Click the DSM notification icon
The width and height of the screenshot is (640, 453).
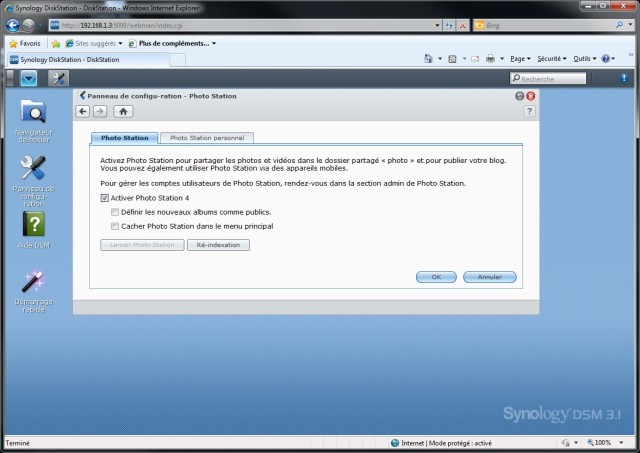[x=624, y=78]
